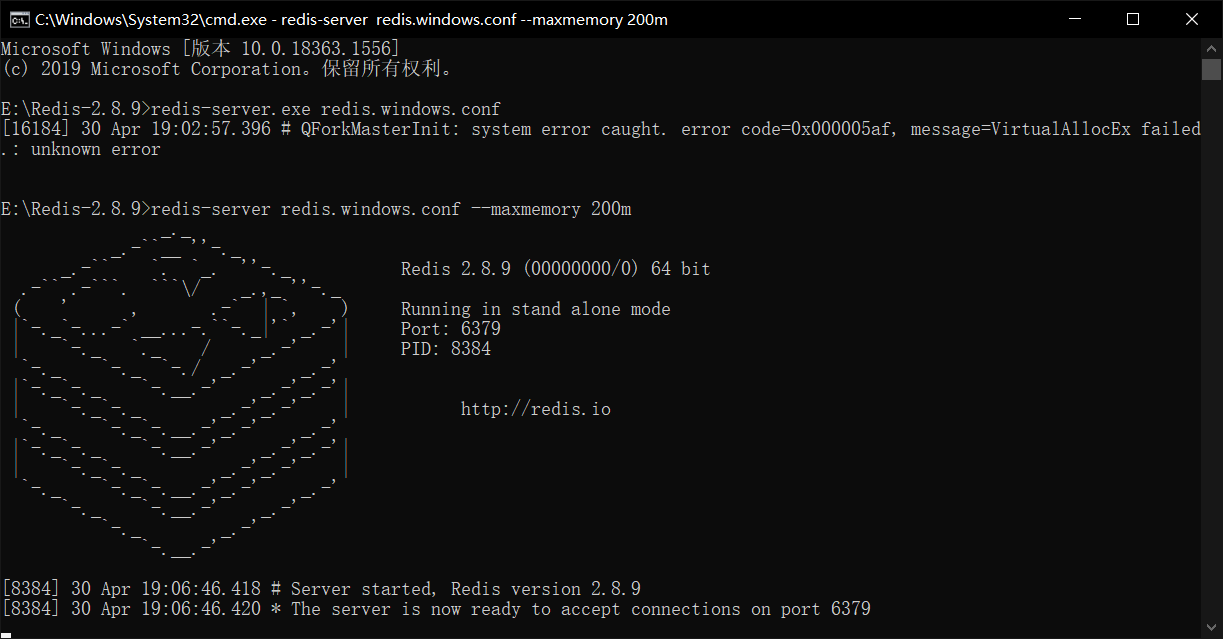
Task: Minimize the cmd.exe window
Action: click(1075, 19)
